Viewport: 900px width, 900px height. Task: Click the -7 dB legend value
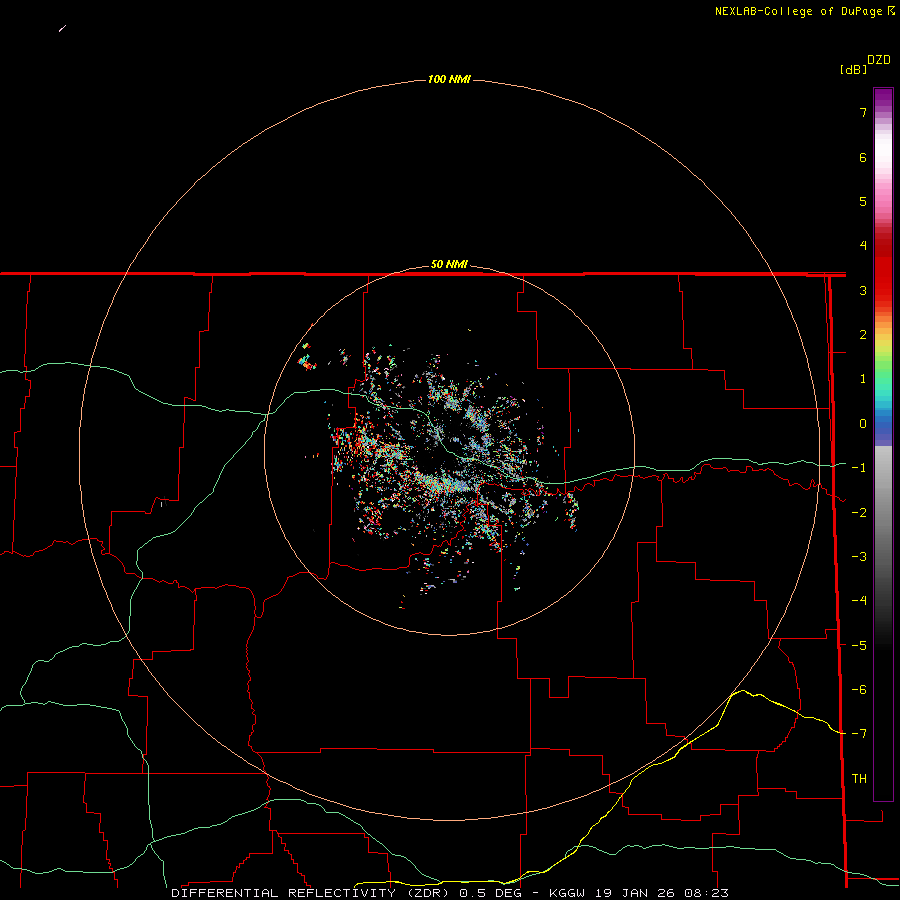(859, 734)
